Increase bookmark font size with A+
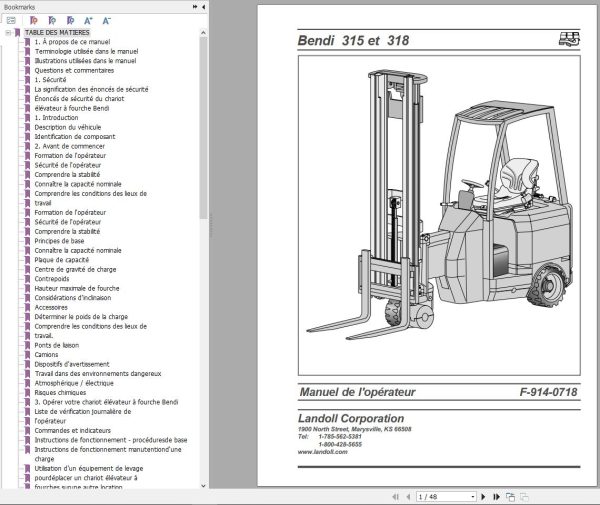The image size is (600, 505). coord(88,21)
